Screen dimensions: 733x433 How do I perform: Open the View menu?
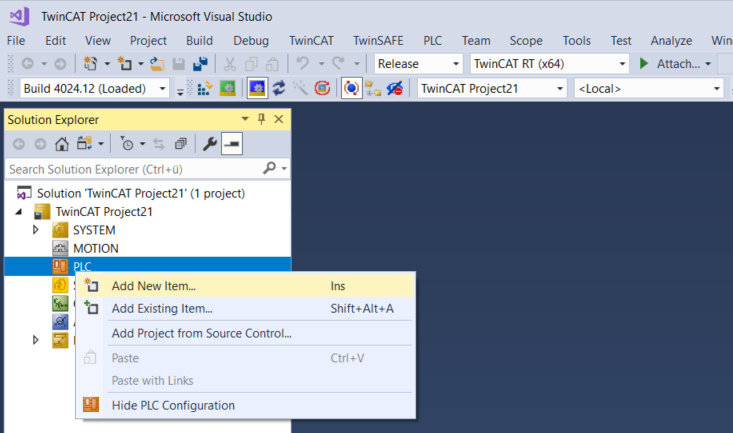98,41
